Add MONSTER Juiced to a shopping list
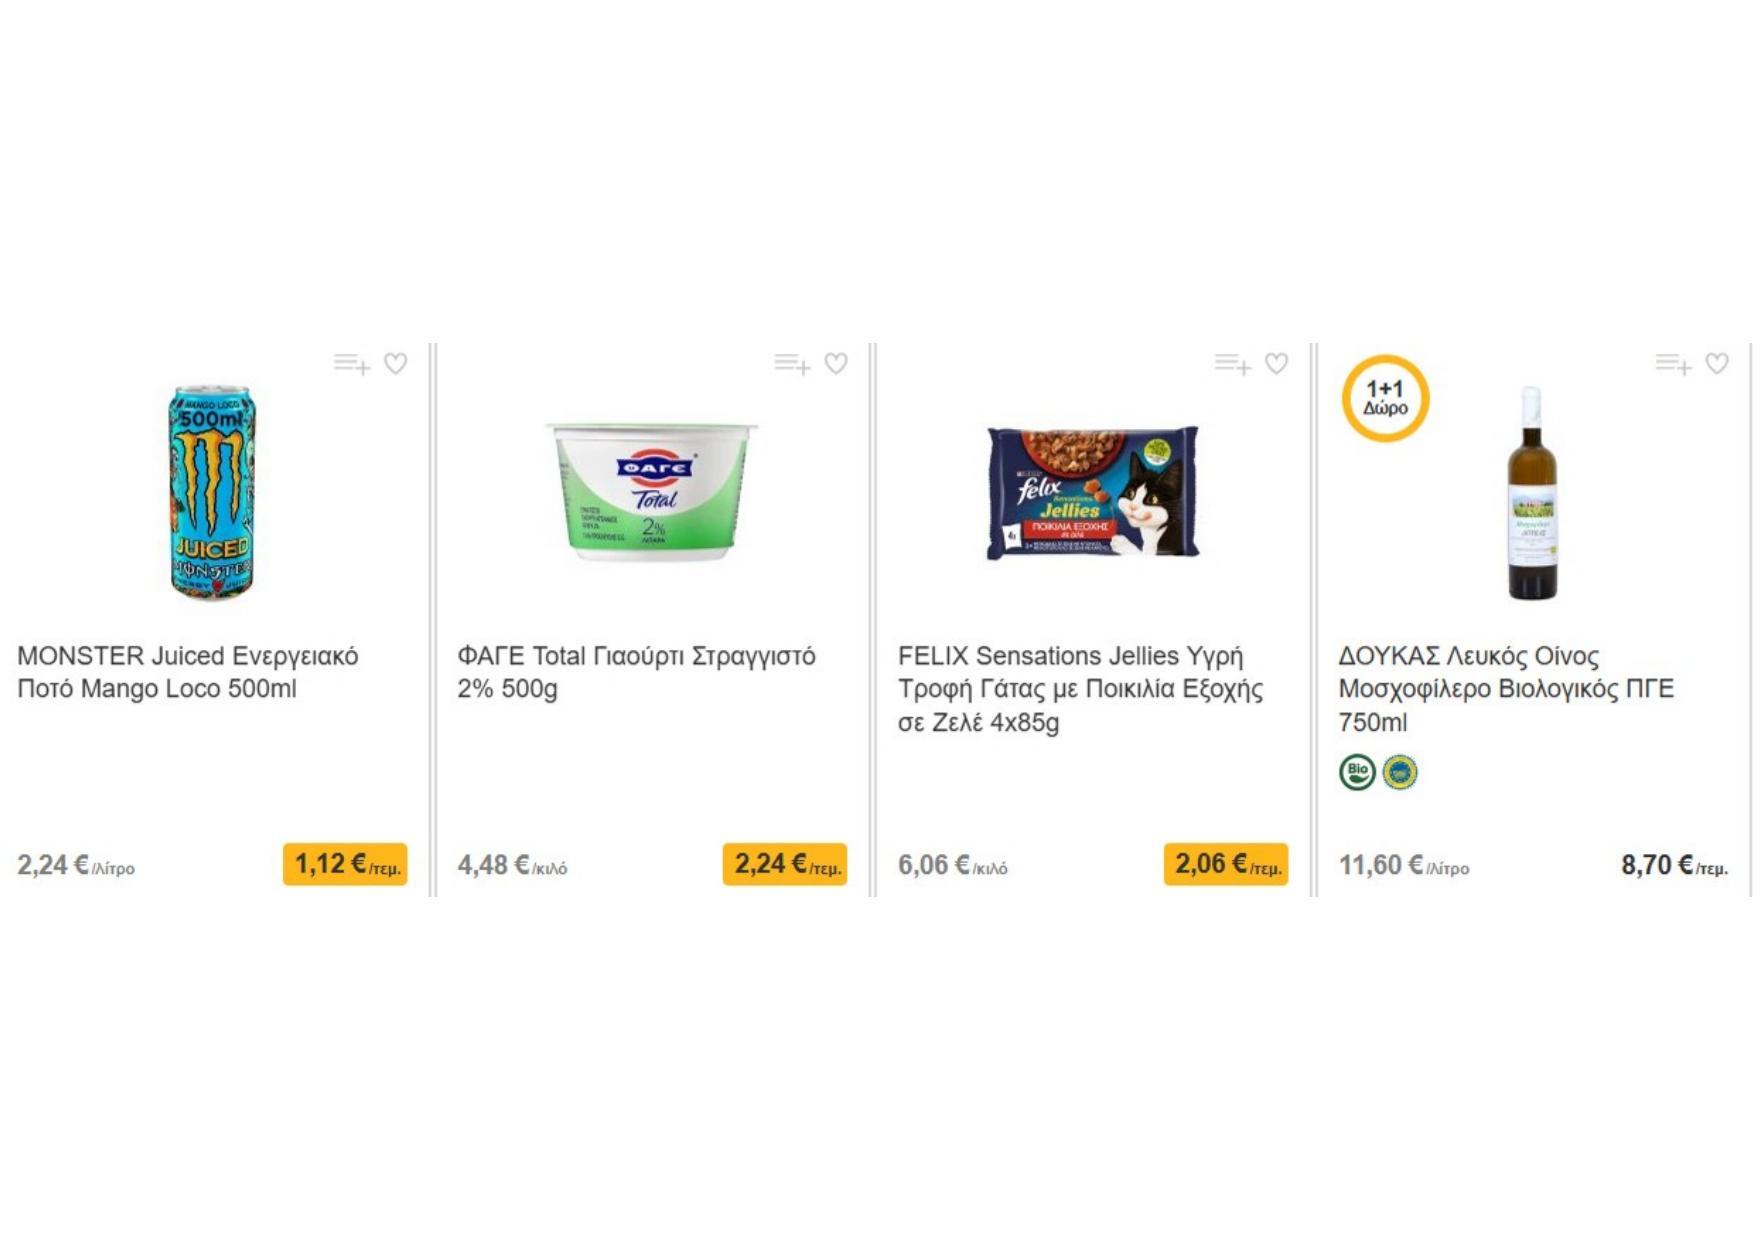This screenshot has width=1754, height=1240. (x=351, y=364)
